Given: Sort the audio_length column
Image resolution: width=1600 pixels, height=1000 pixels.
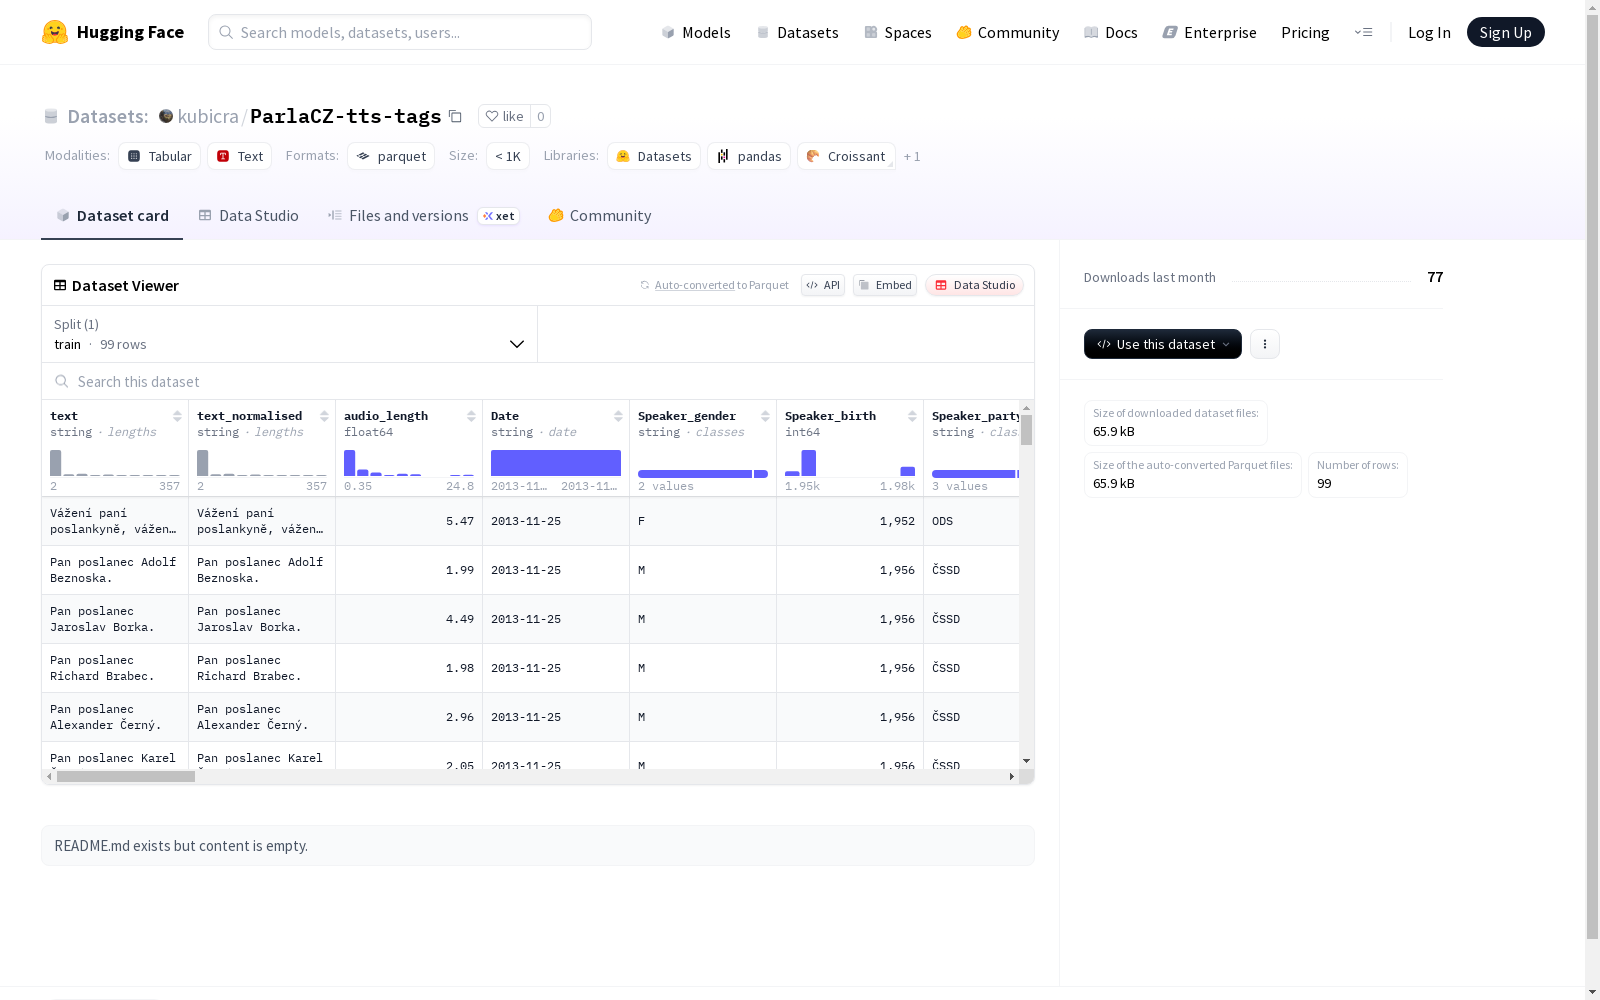Looking at the screenshot, I should point(471,416).
